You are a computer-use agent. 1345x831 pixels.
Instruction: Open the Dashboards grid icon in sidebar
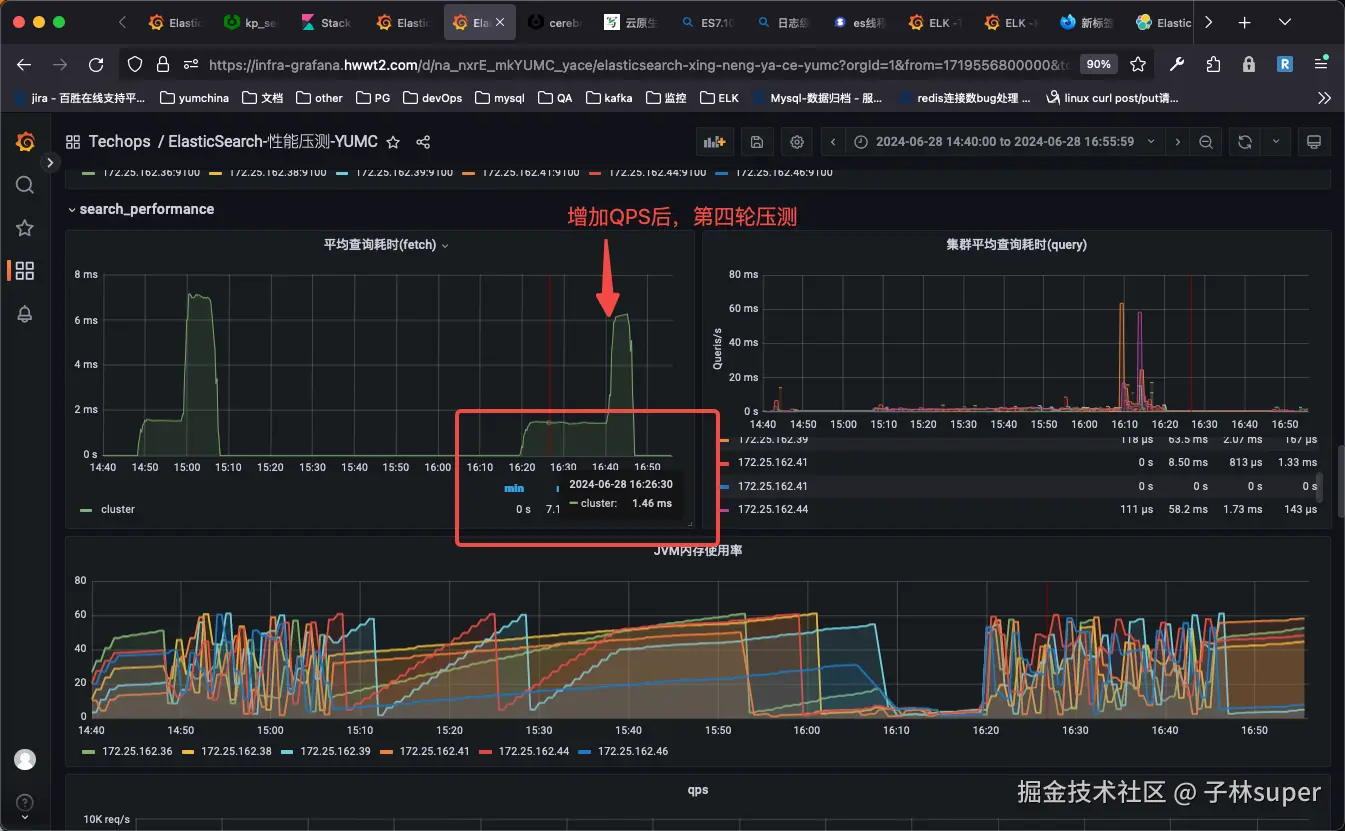(25, 271)
